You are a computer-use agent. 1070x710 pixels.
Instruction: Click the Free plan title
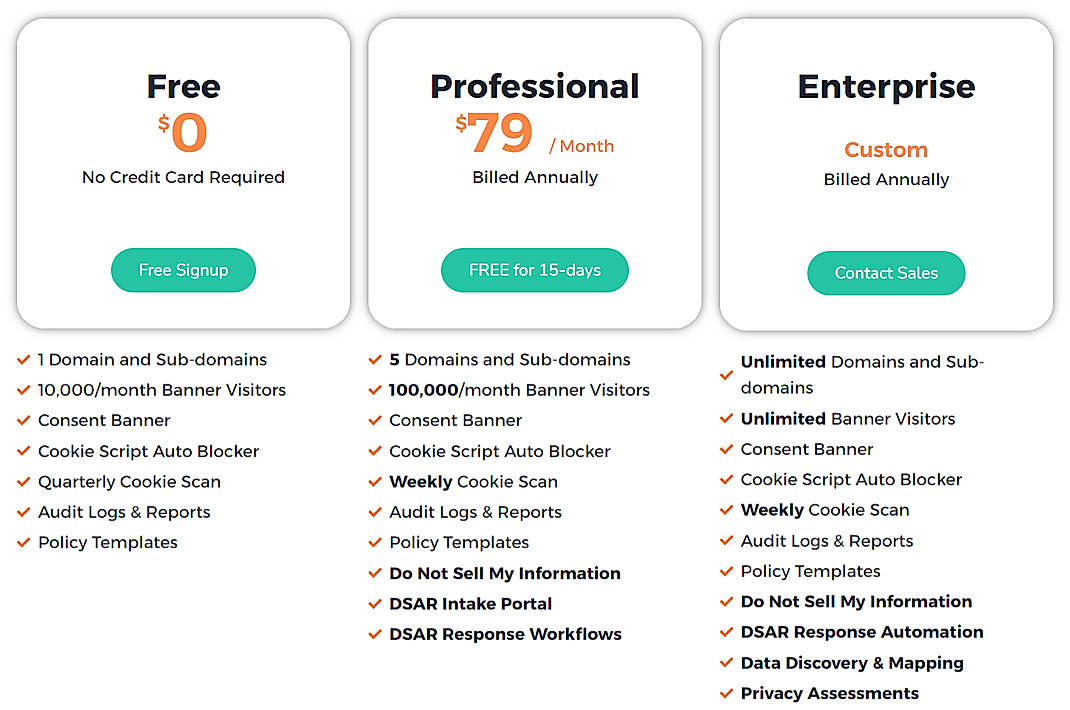coord(183,86)
